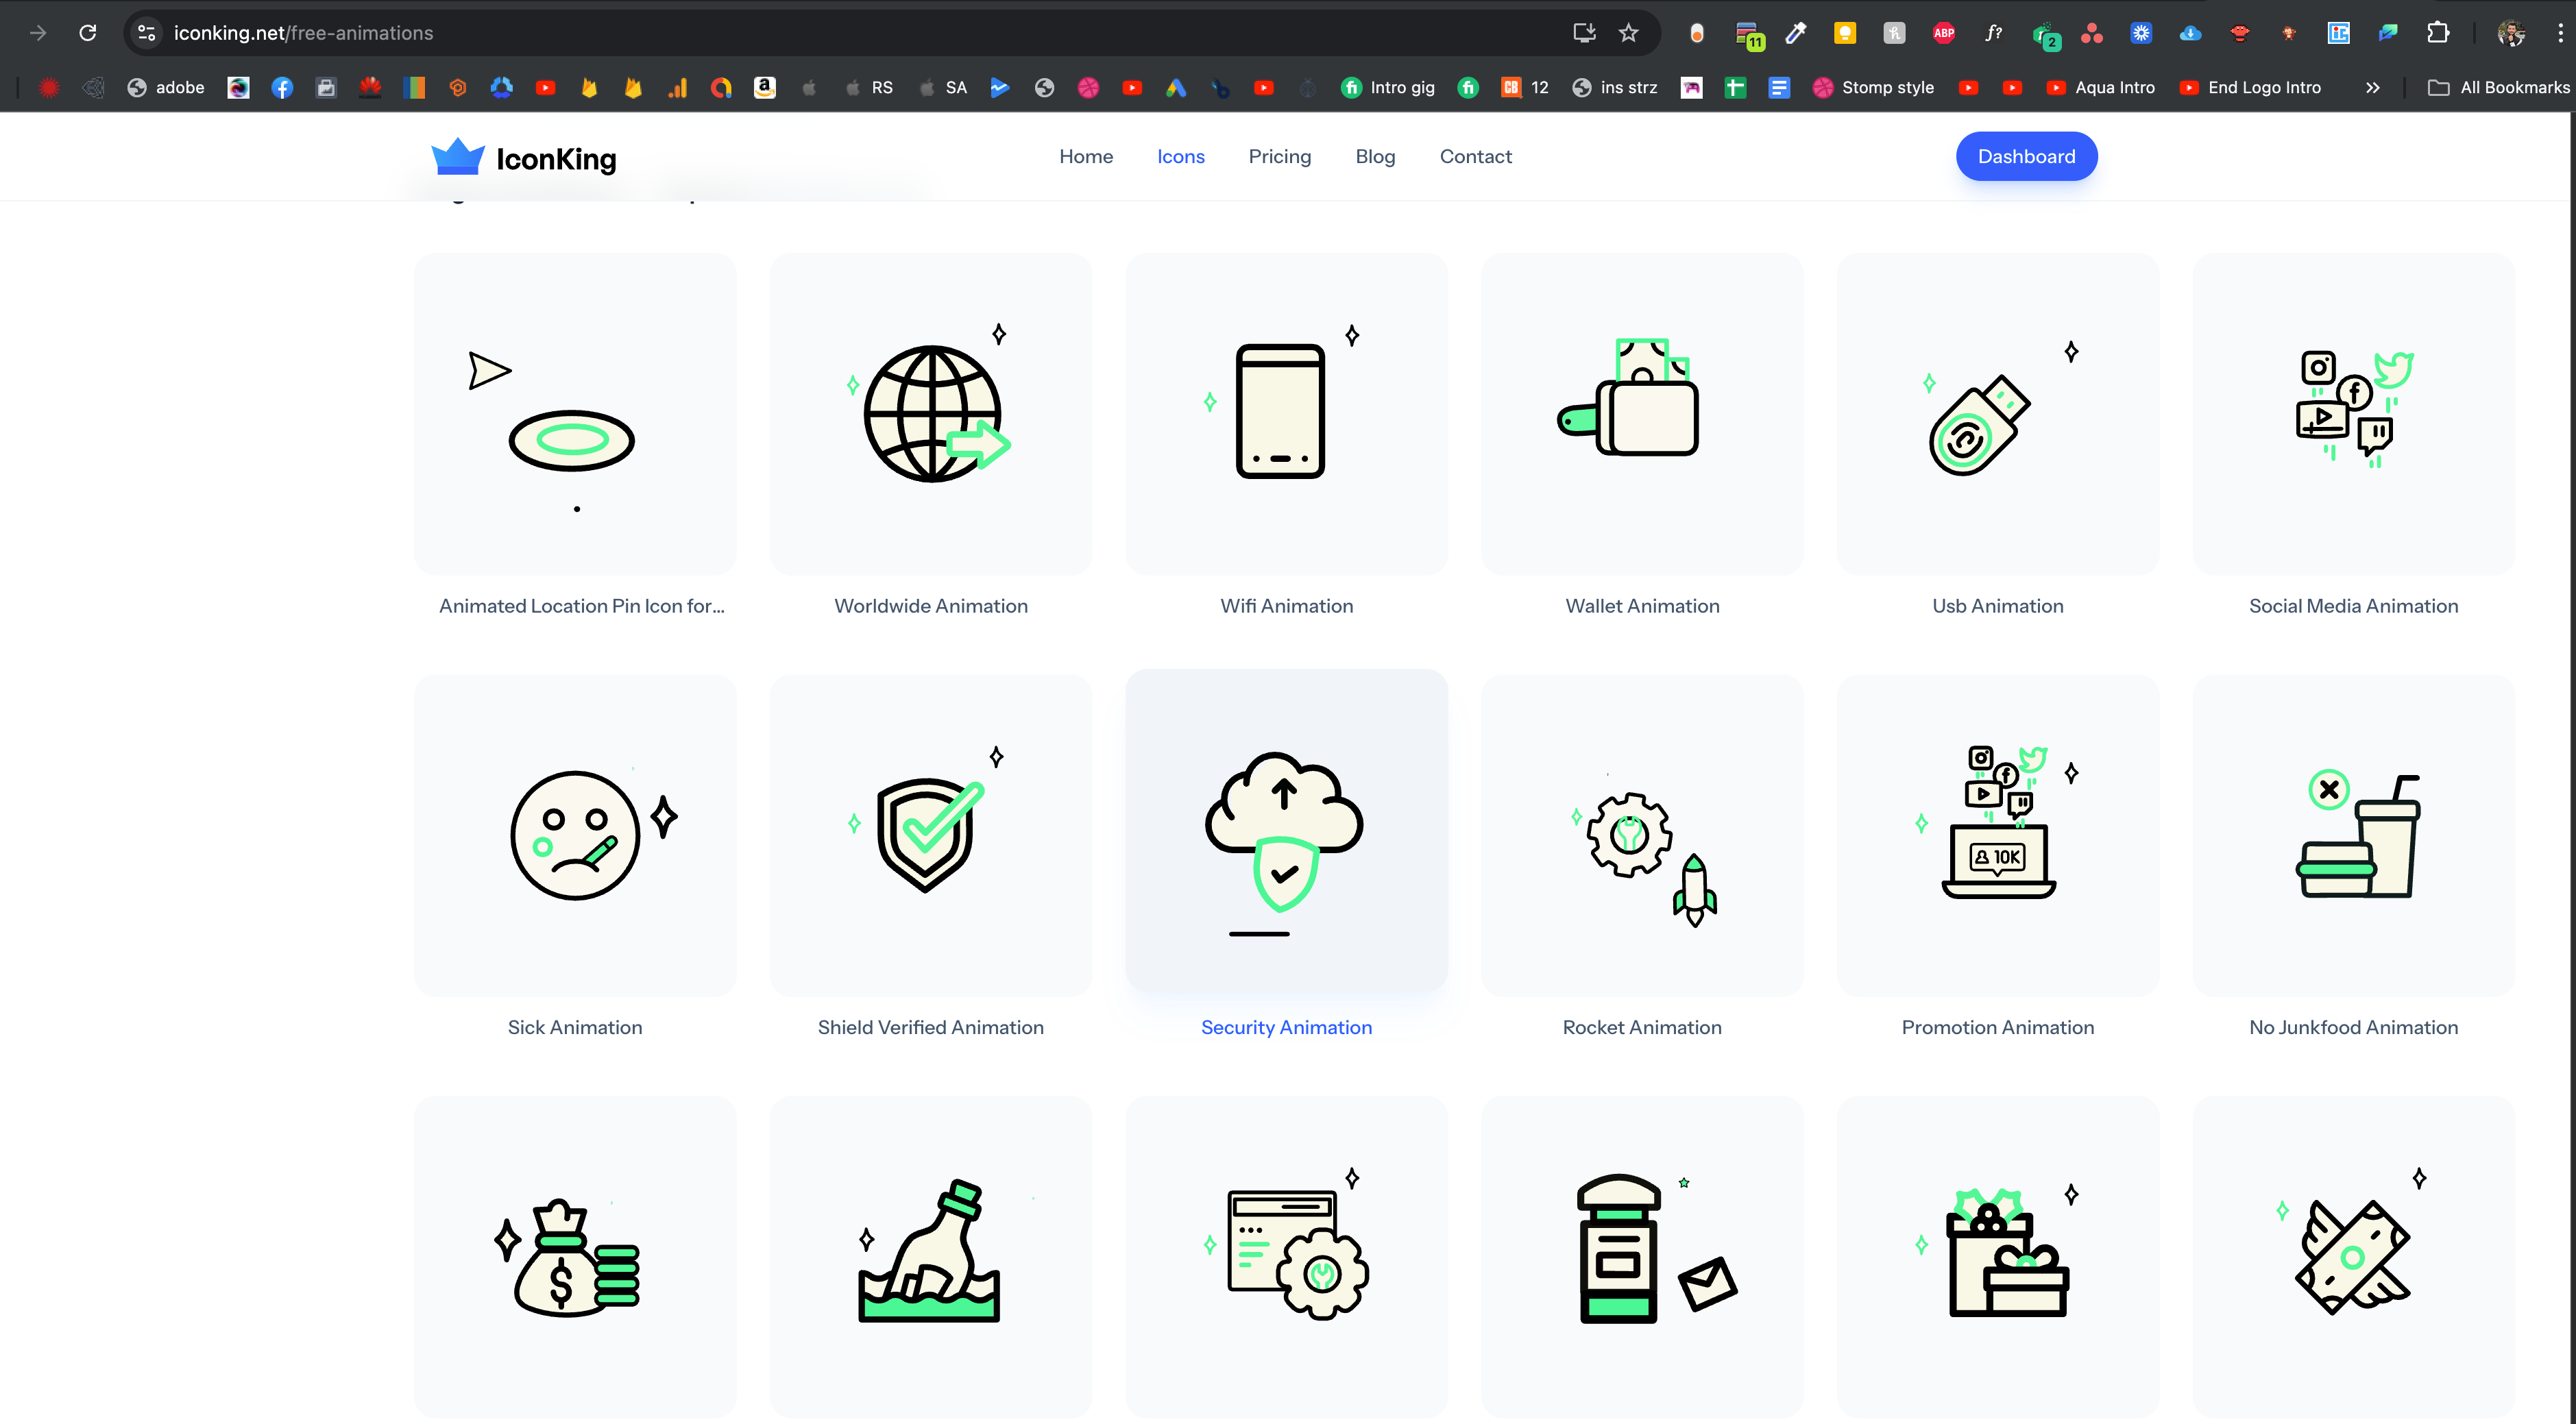Click the forward navigation arrow
This screenshot has height=1424, width=2576.
38,32
